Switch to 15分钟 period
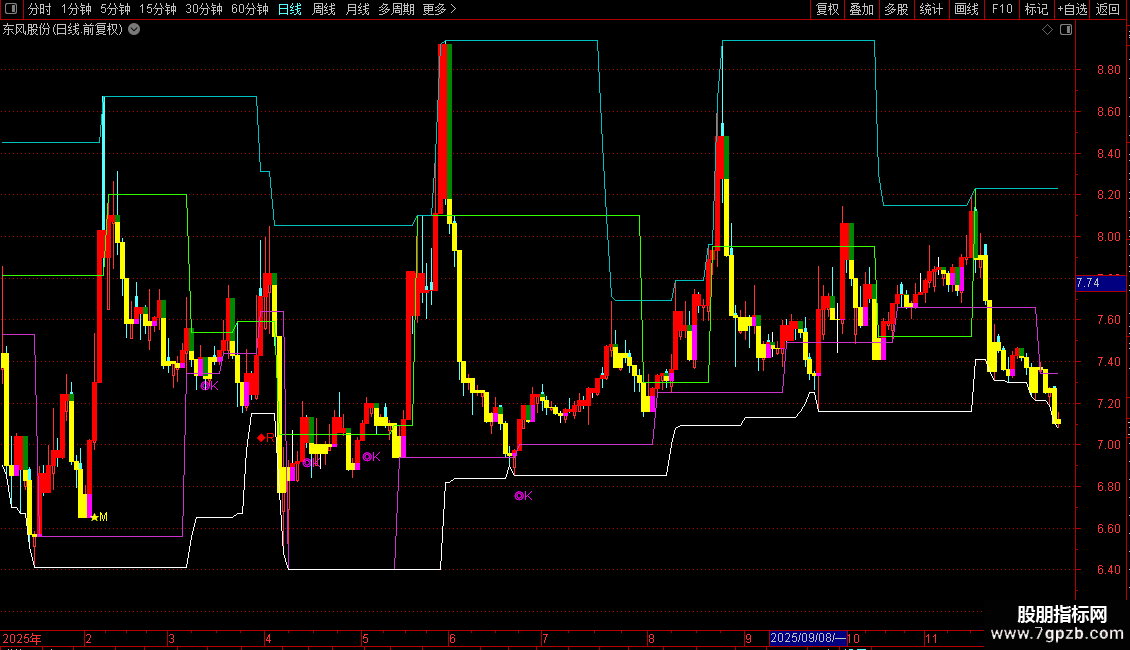Viewport: 1130px width, 650px height. point(157,9)
